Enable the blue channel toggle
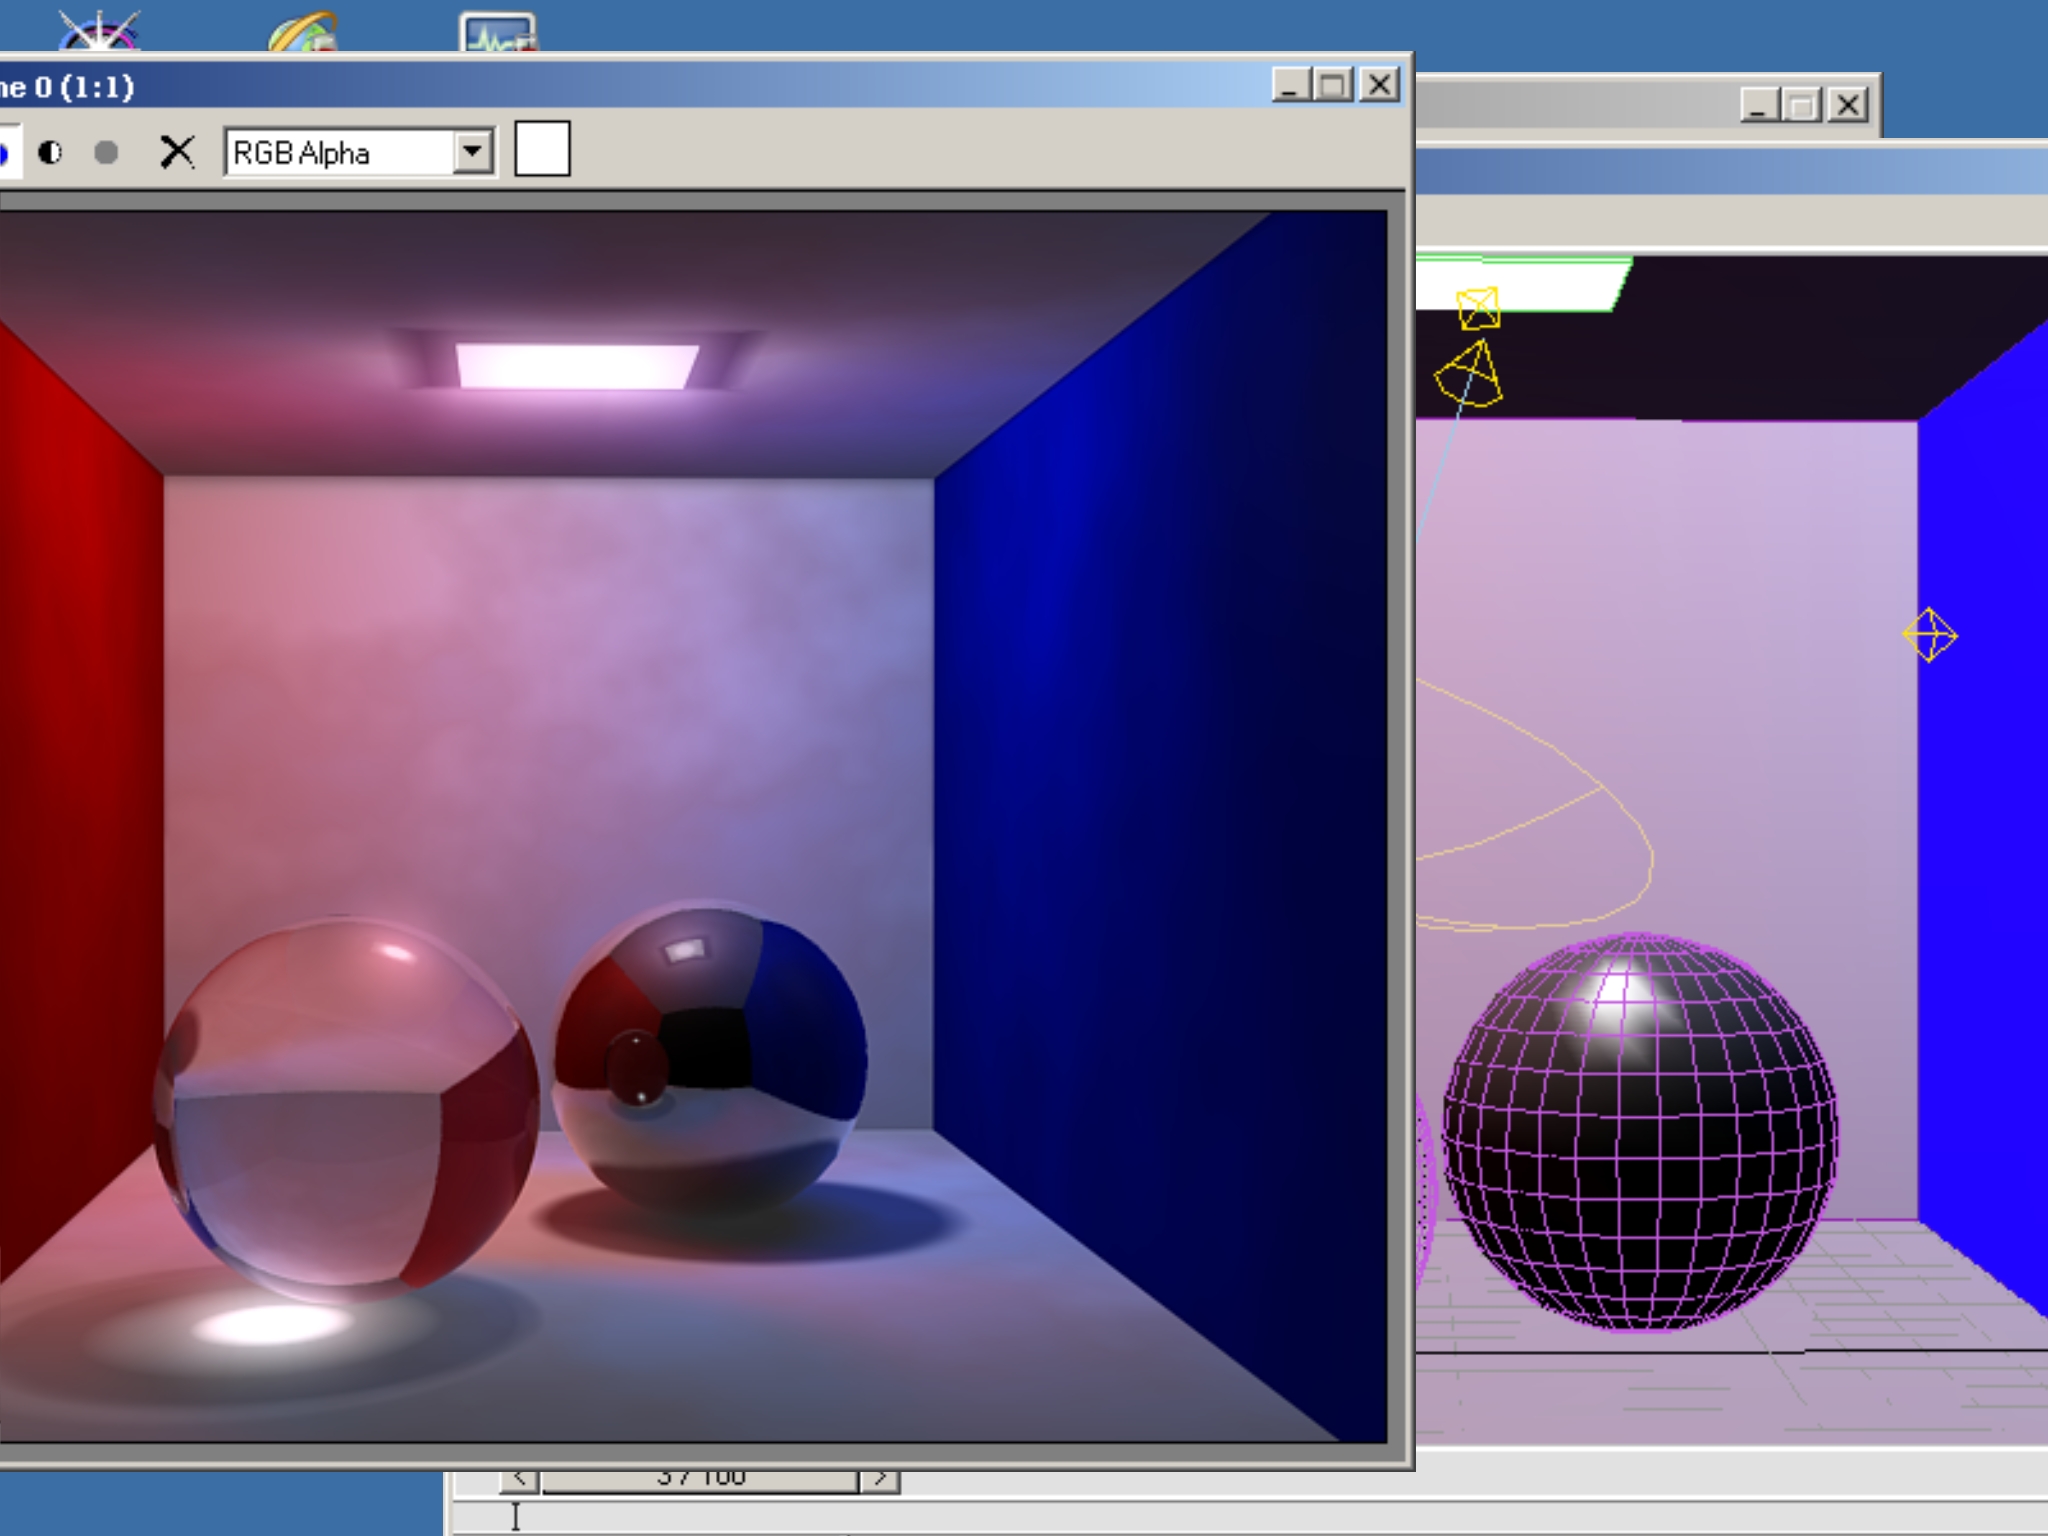Image resolution: width=2048 pixels, height=1536 pixels. [x=4, y=152]
